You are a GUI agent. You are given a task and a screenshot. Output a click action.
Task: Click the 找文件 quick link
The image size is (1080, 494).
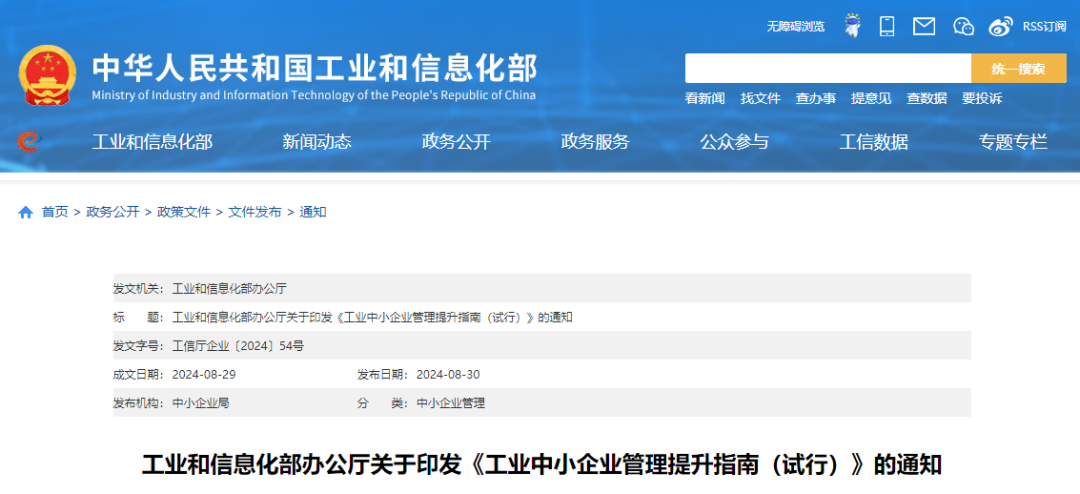point(760,98)
